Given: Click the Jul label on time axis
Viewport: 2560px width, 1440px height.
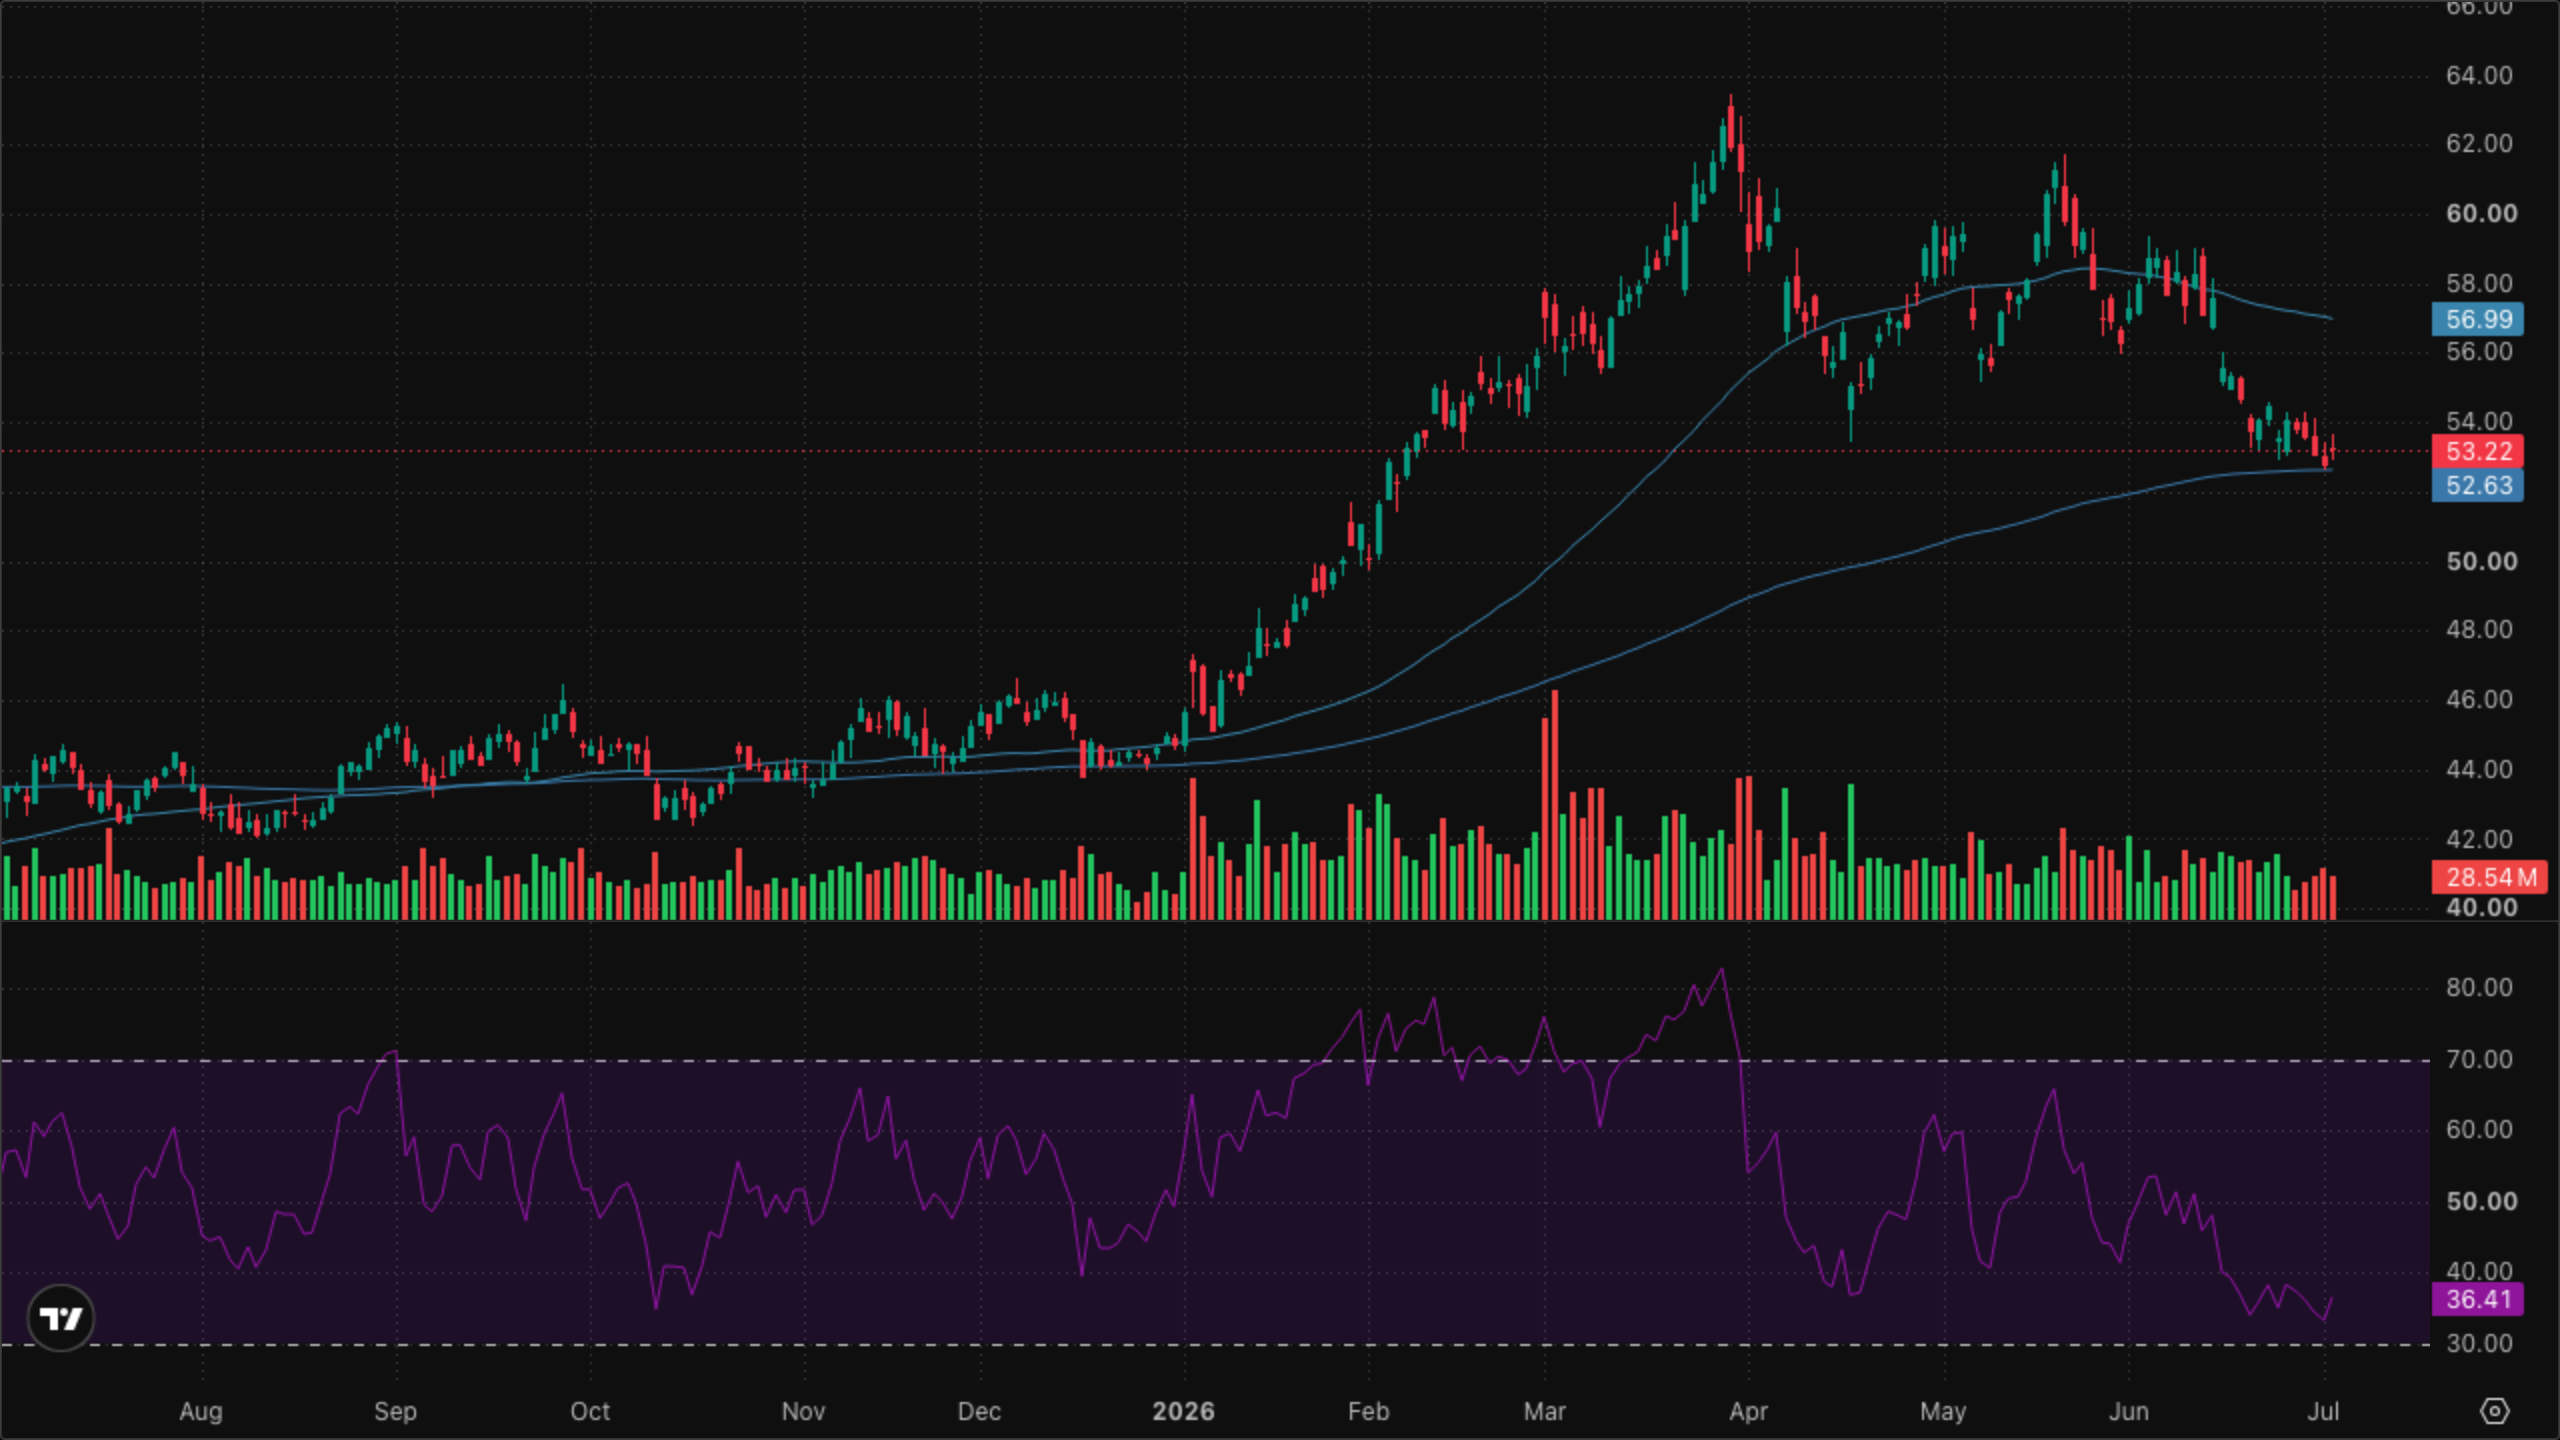Looking at the screenshot, I should [x=2323, y=1411].
